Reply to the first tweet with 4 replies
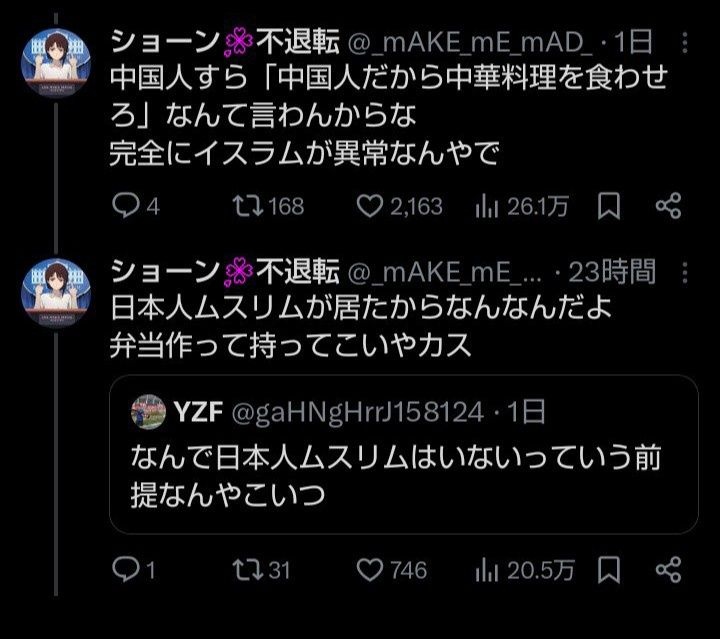Screen dimensions: 720x639 (x=125, y=206)
